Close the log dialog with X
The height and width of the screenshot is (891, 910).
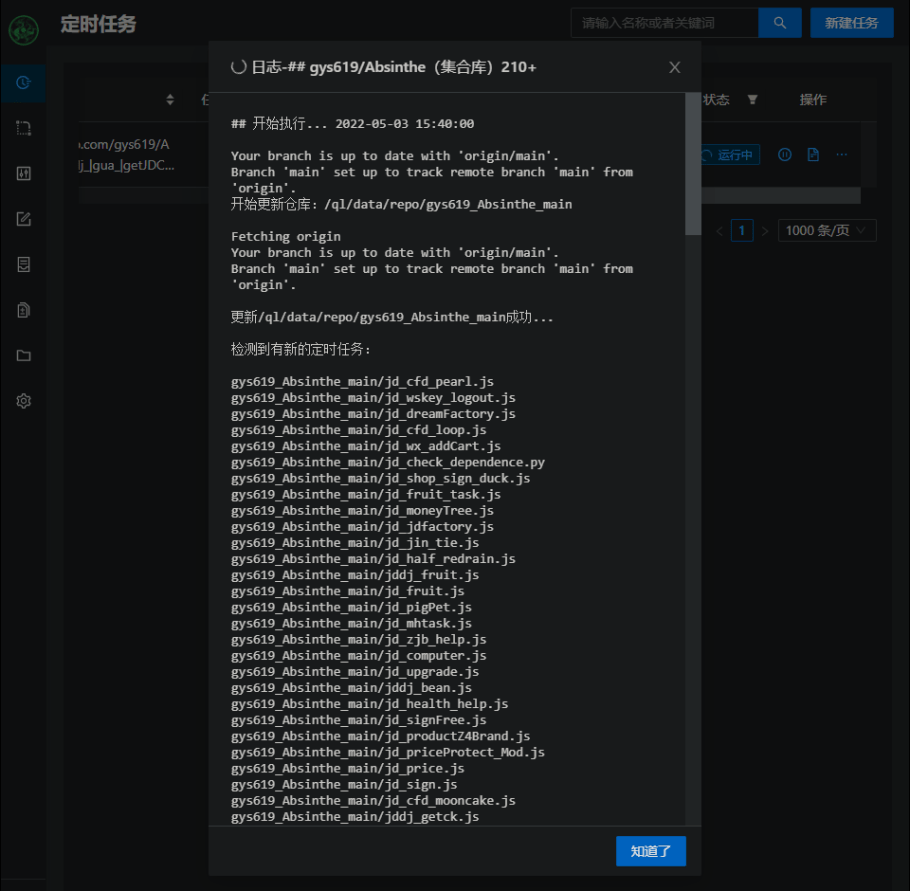point(675,67)
